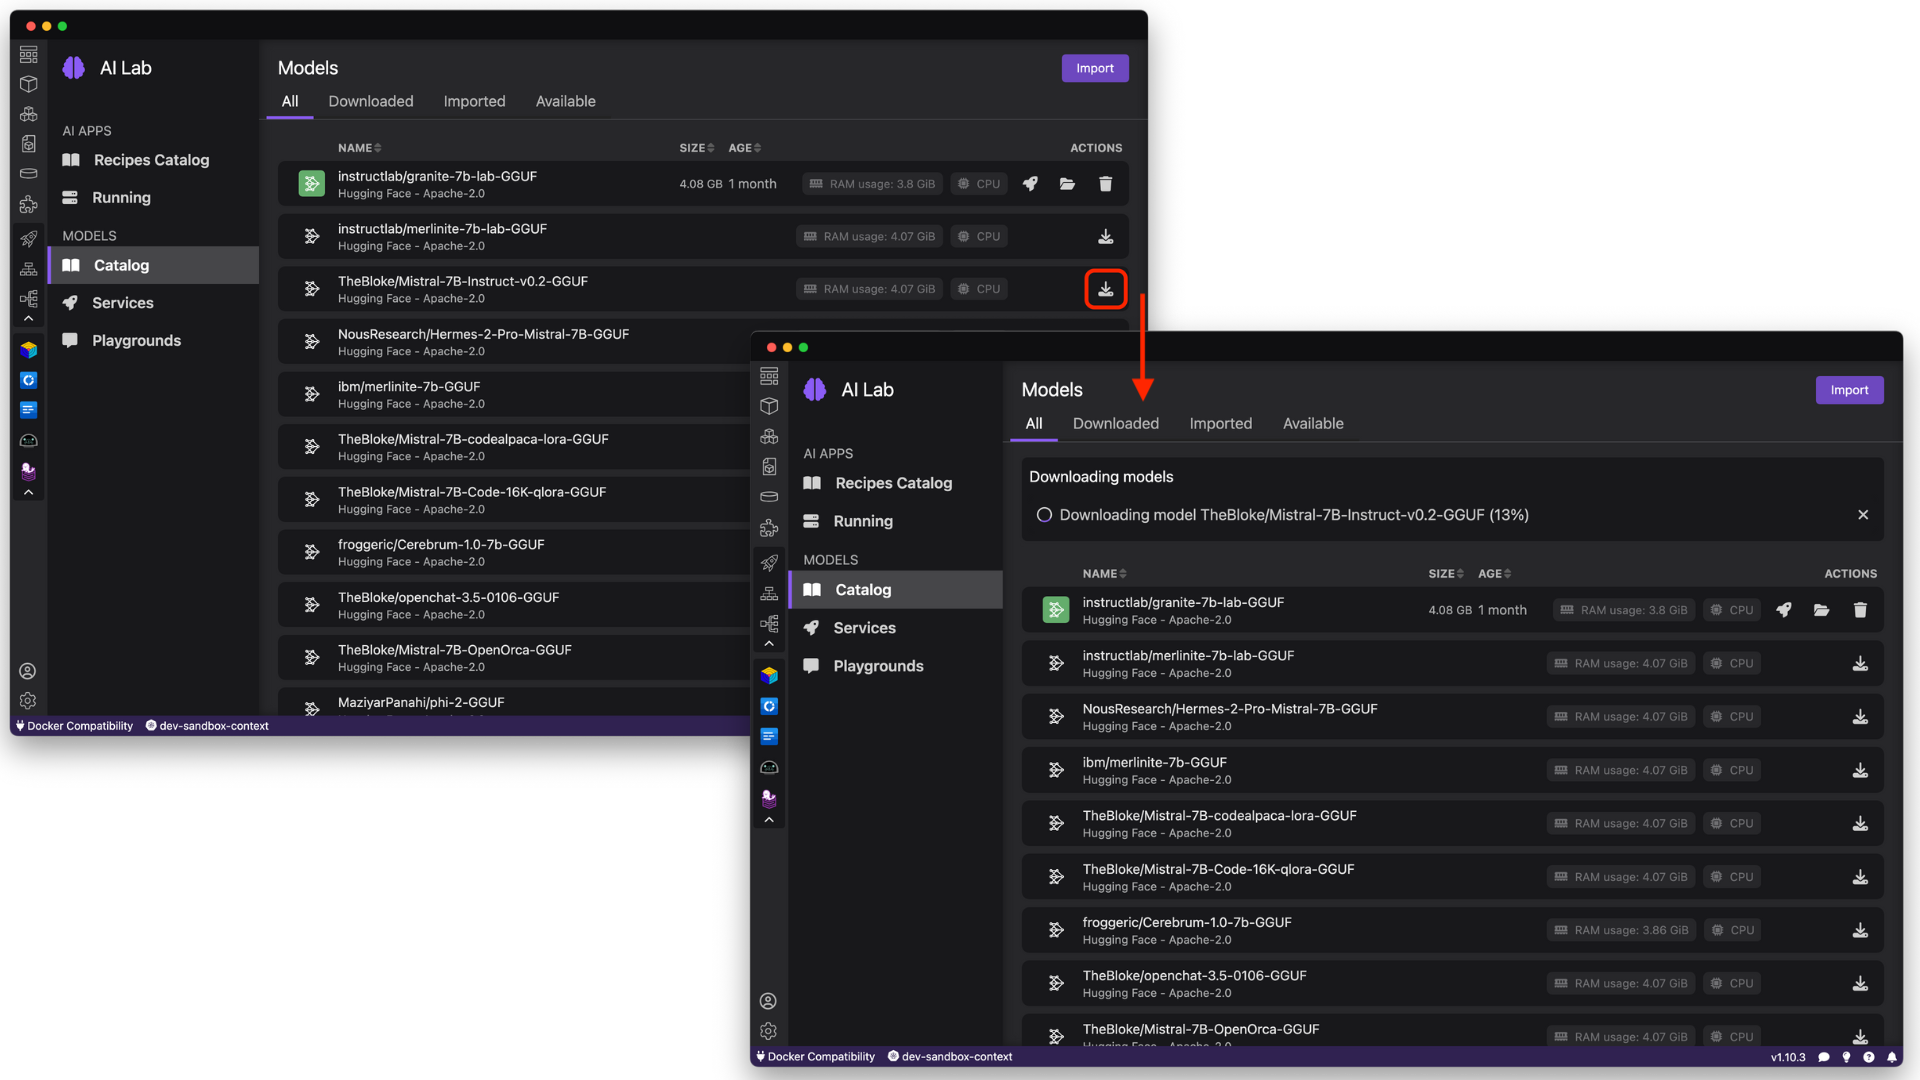1920x1080 pixels.
Task: Download instructlab/merlinite-7b-lab-GGUF in front window
Action: [1860, 664]
